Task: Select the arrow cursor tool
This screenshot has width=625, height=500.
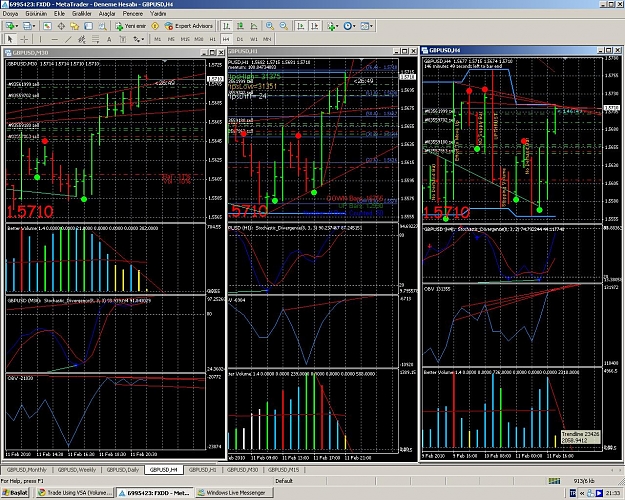Action: 10,39
